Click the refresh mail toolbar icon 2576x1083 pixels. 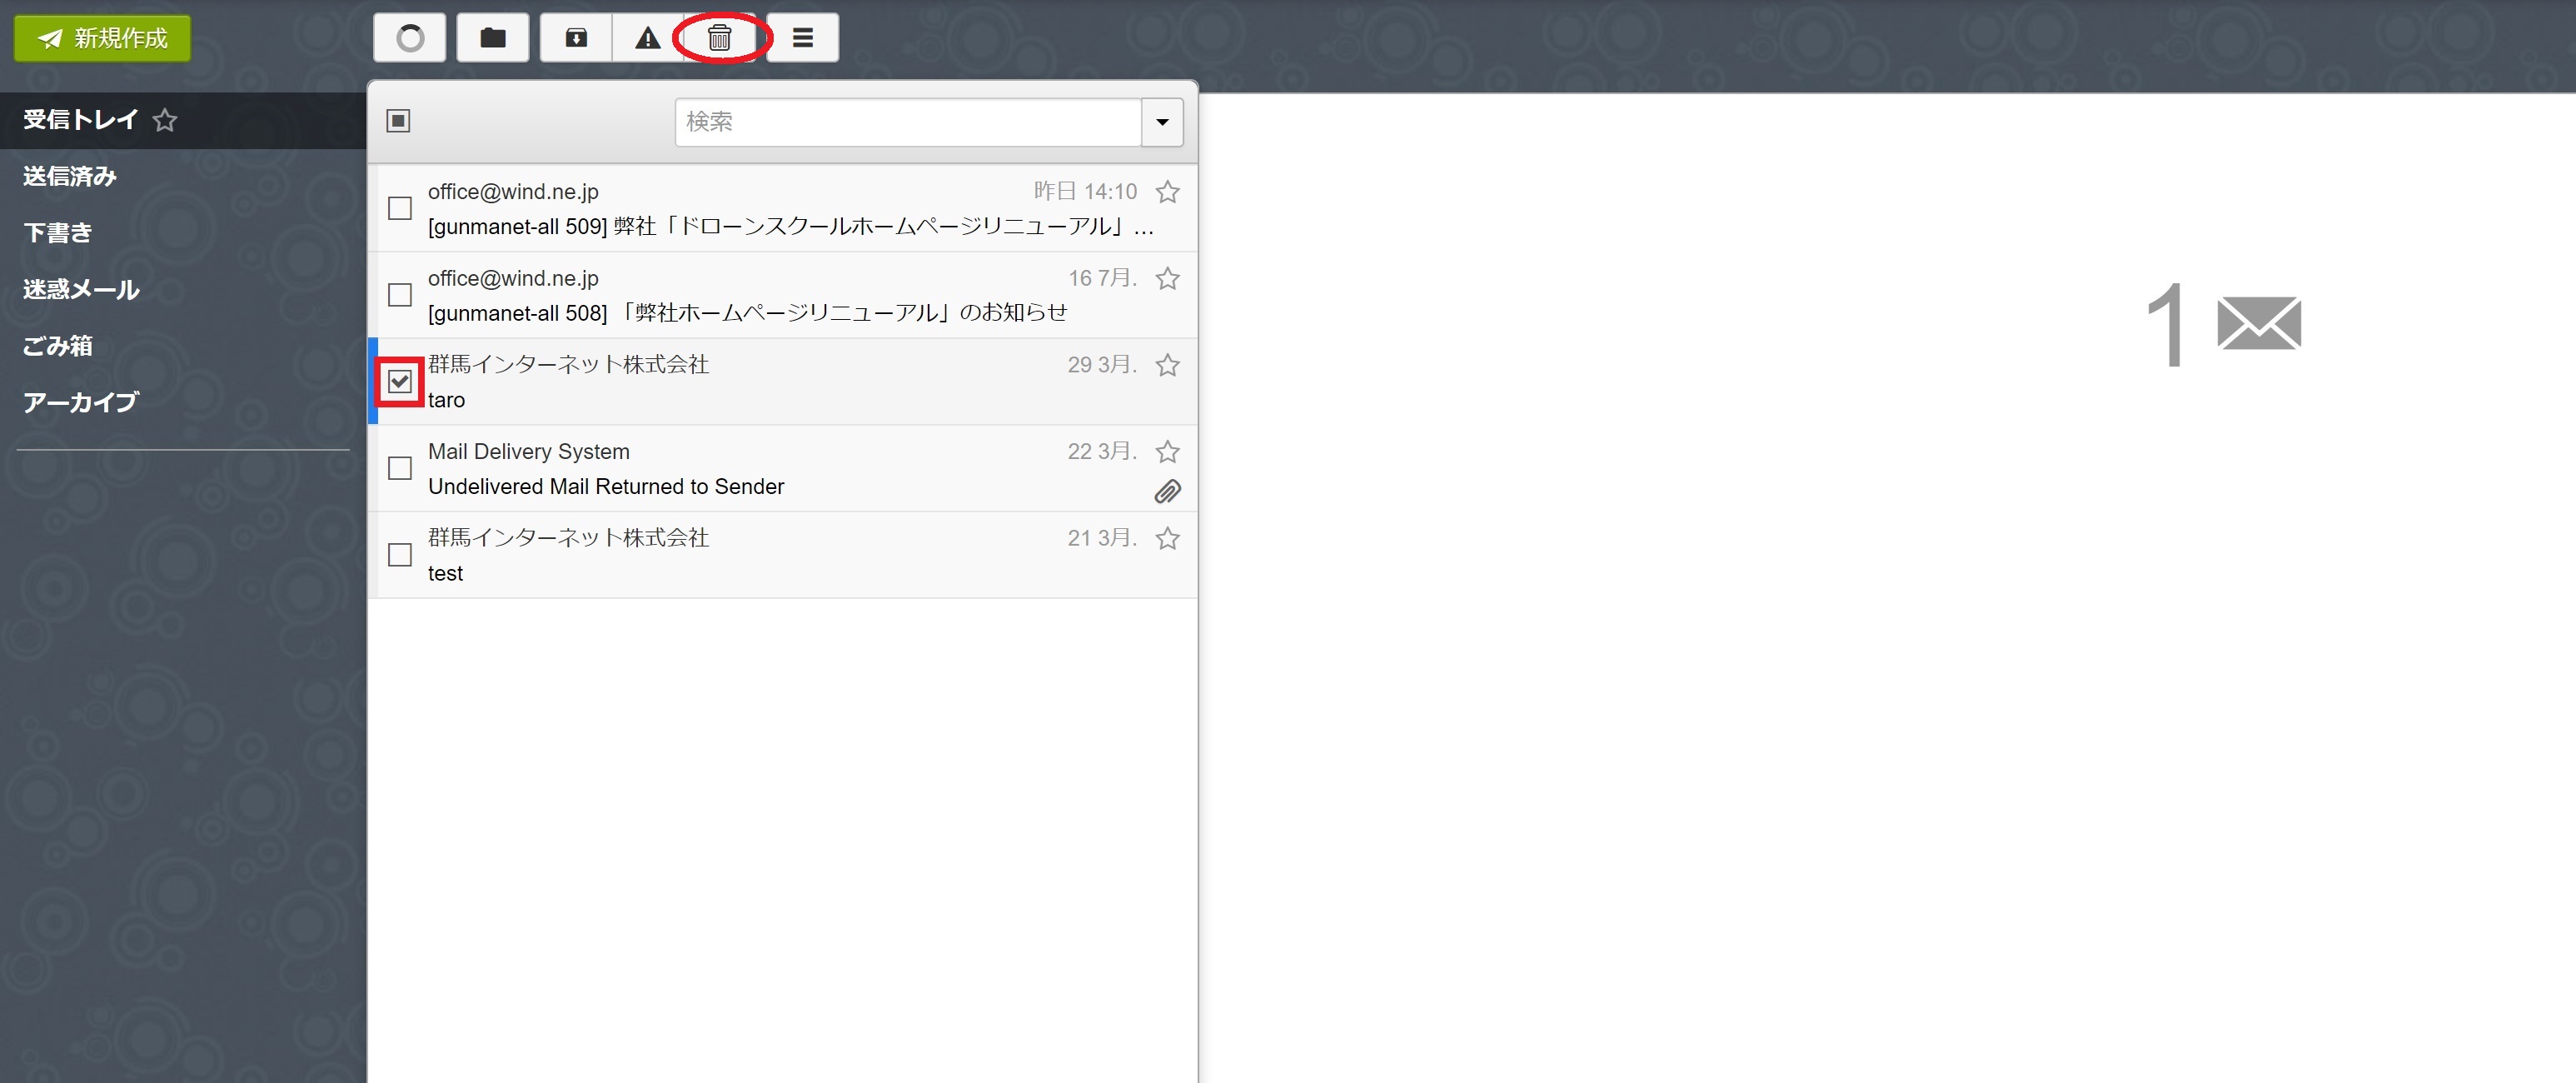coord(410,38)
